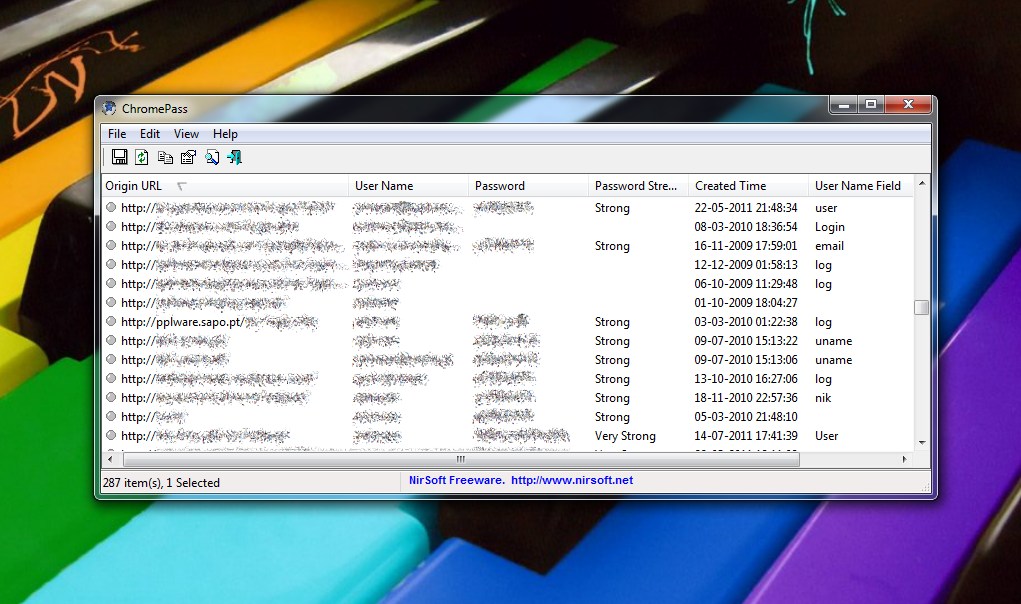
Task: Click the row icon of the 09-07-2010 15:13:06 entry
Action: [111, 359]
